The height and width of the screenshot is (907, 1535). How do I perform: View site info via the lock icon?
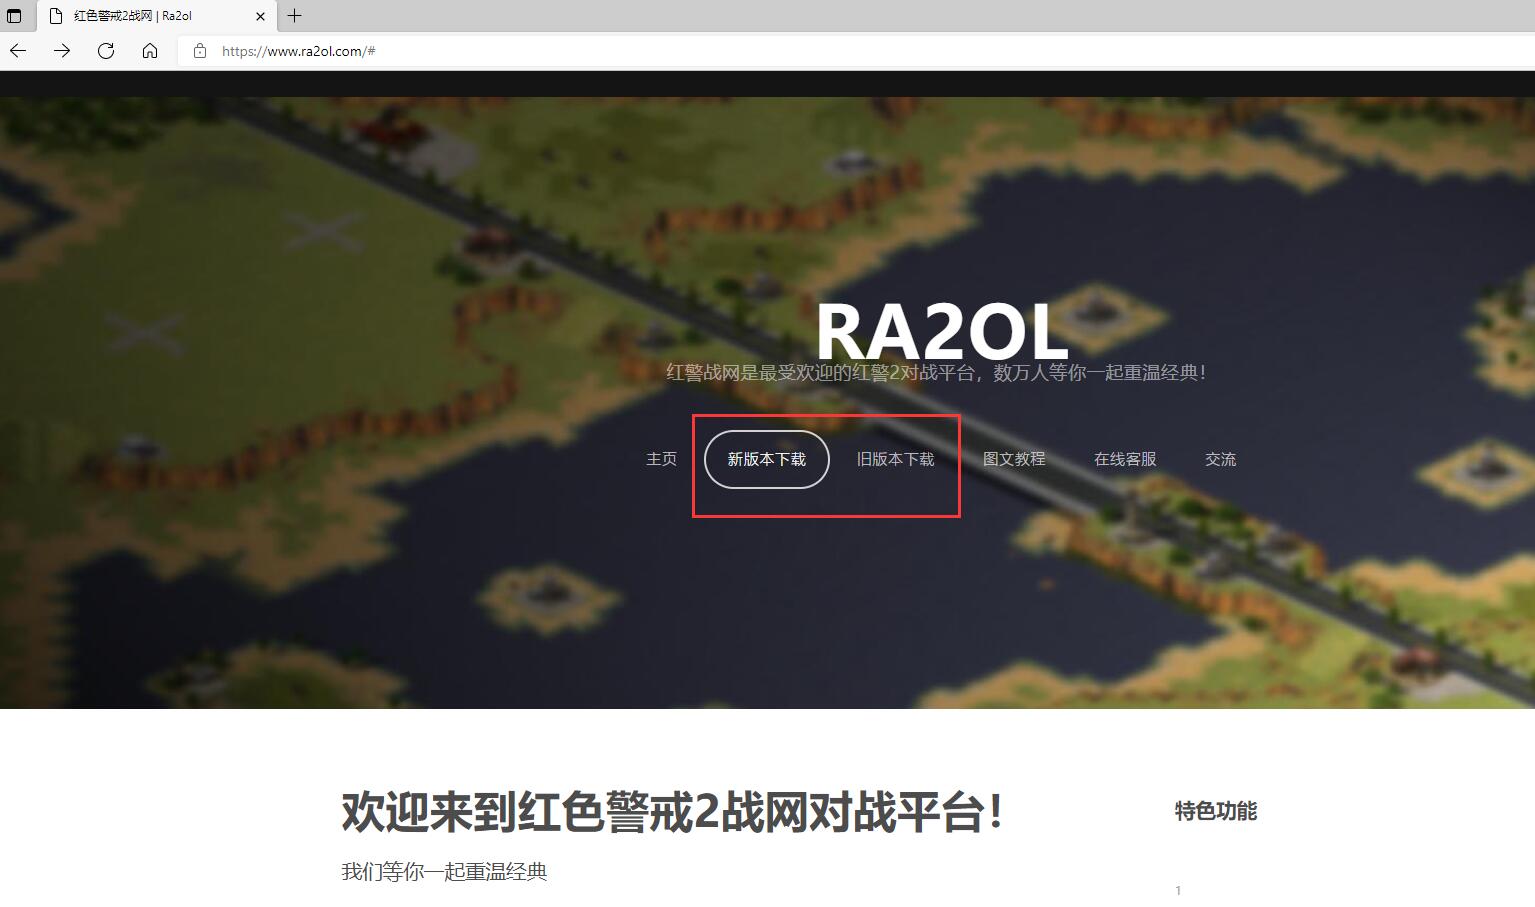click(200, 51)
